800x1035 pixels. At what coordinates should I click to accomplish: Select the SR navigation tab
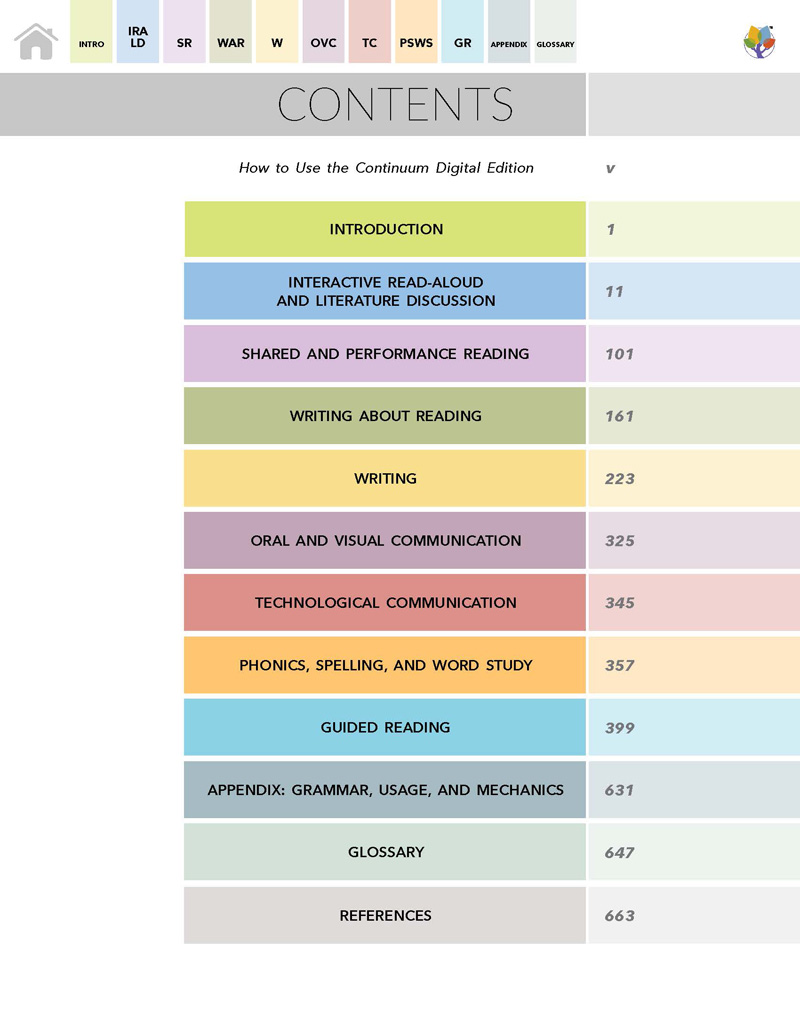[184, 33]
